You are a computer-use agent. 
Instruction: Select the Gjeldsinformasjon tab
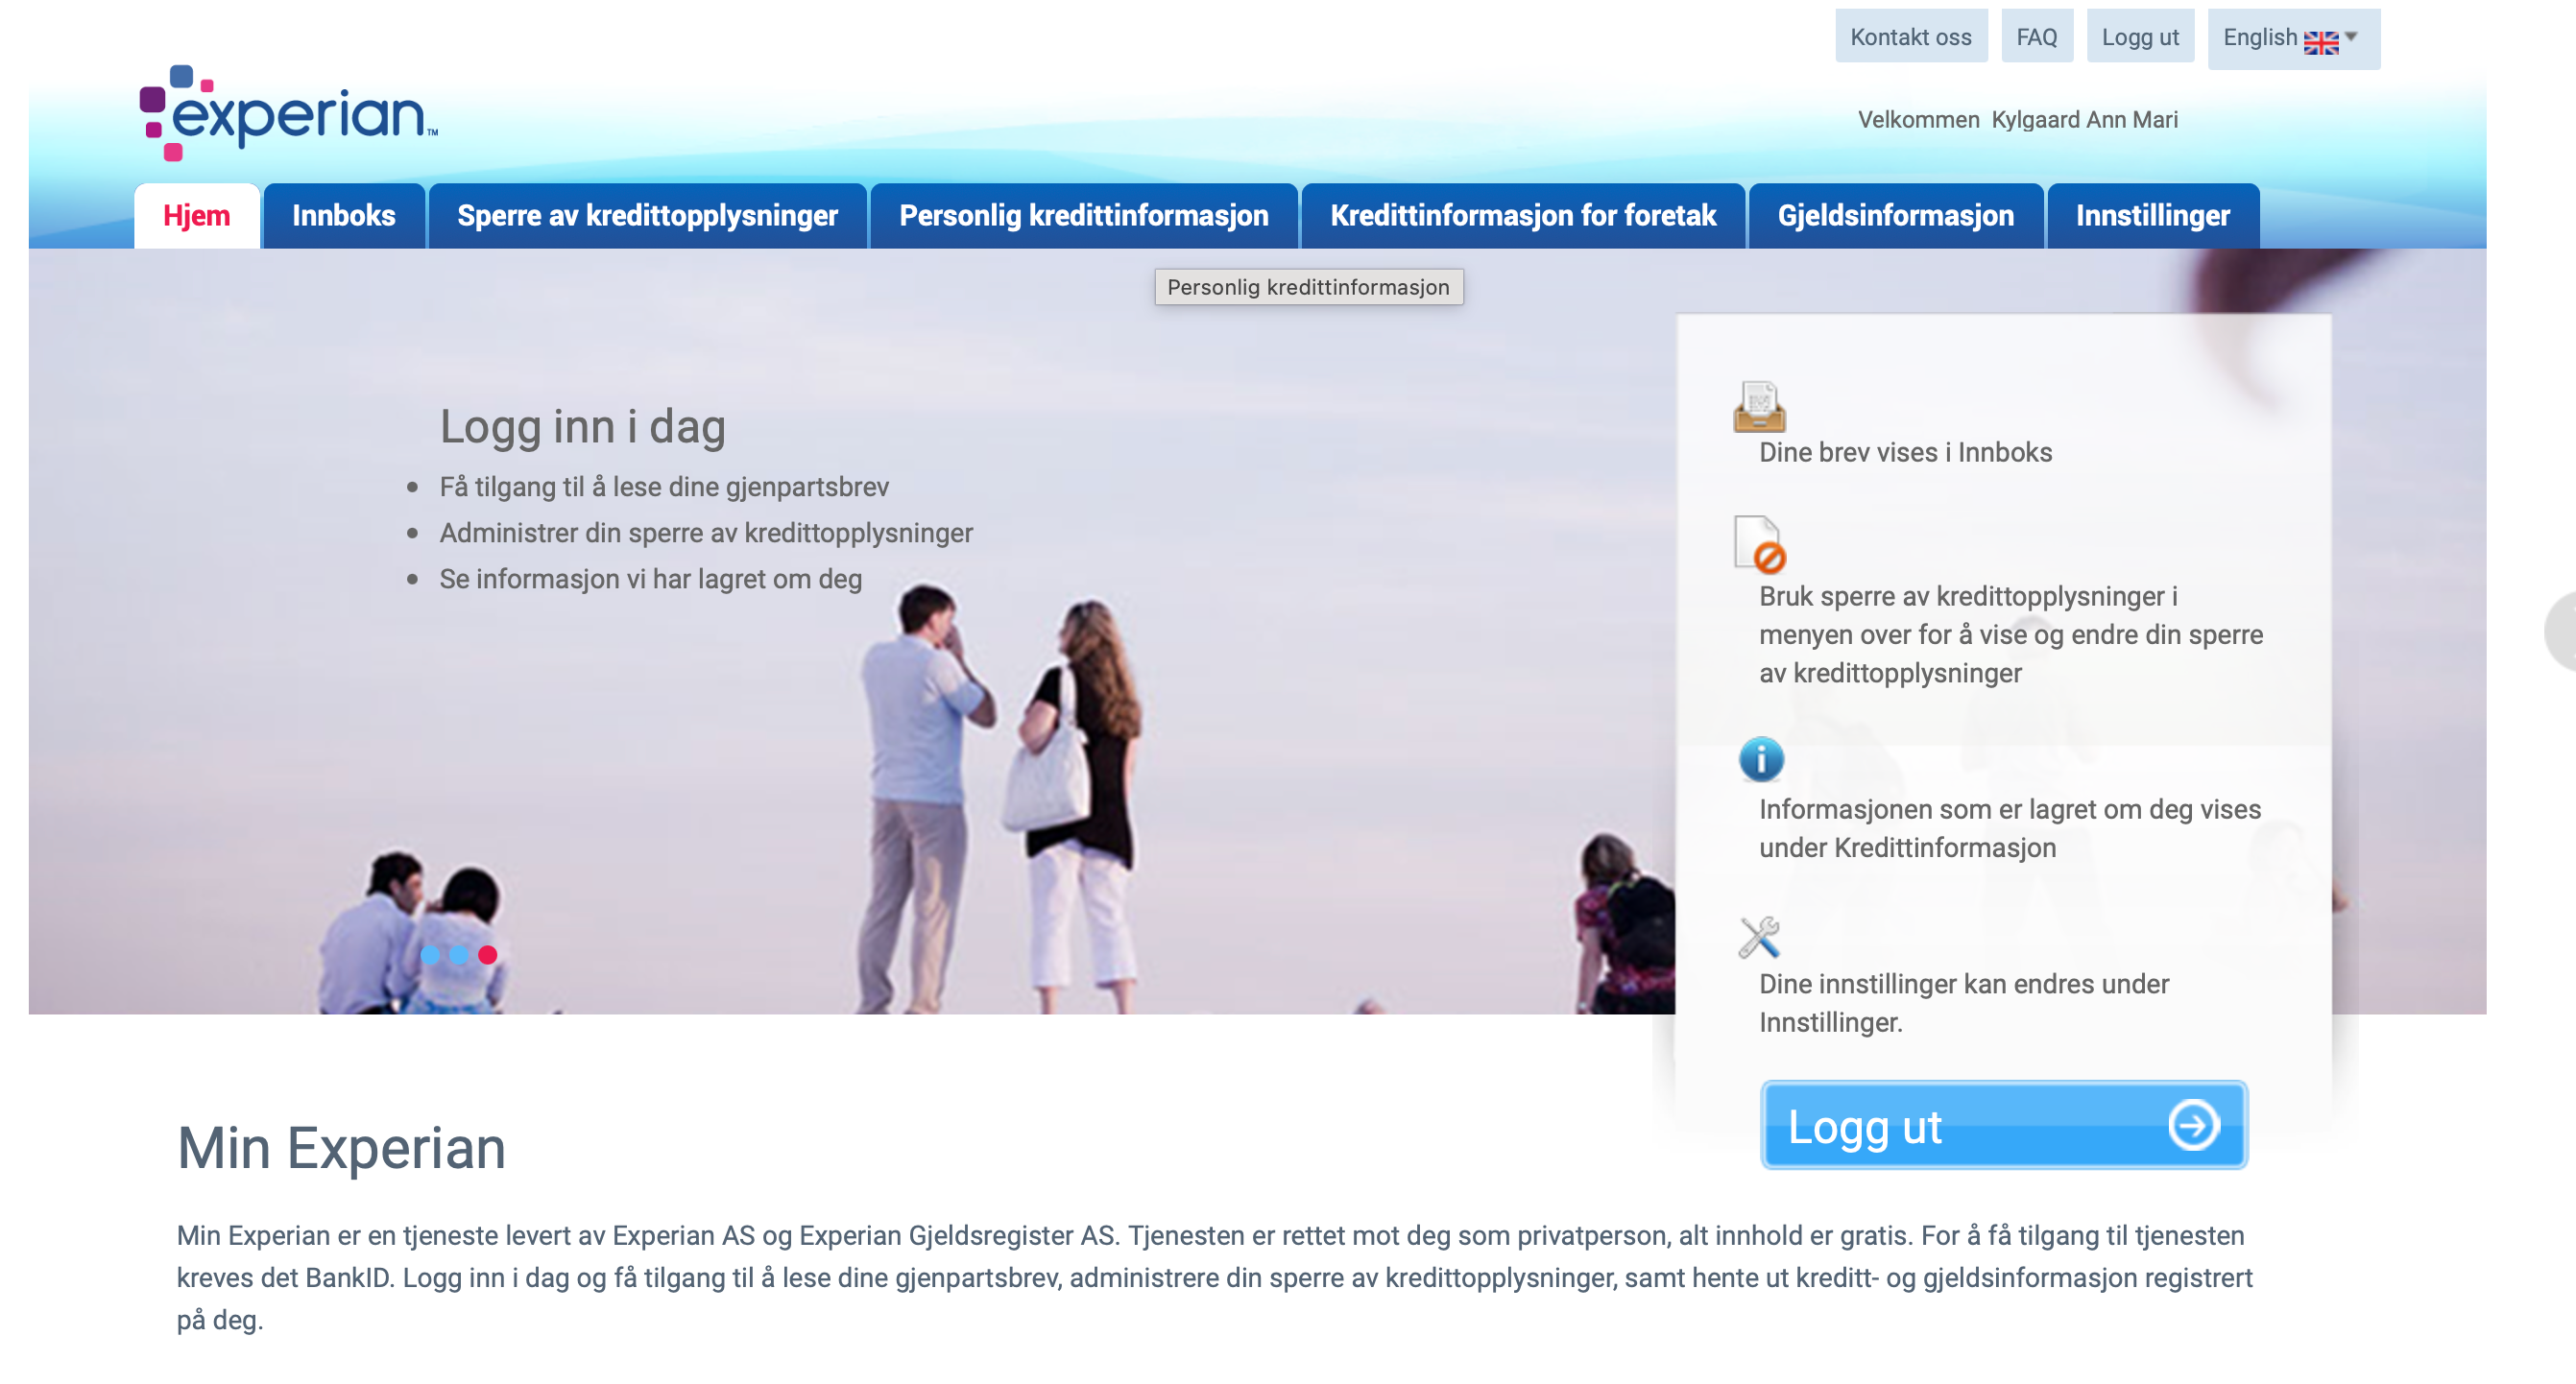pos(1895,216)
